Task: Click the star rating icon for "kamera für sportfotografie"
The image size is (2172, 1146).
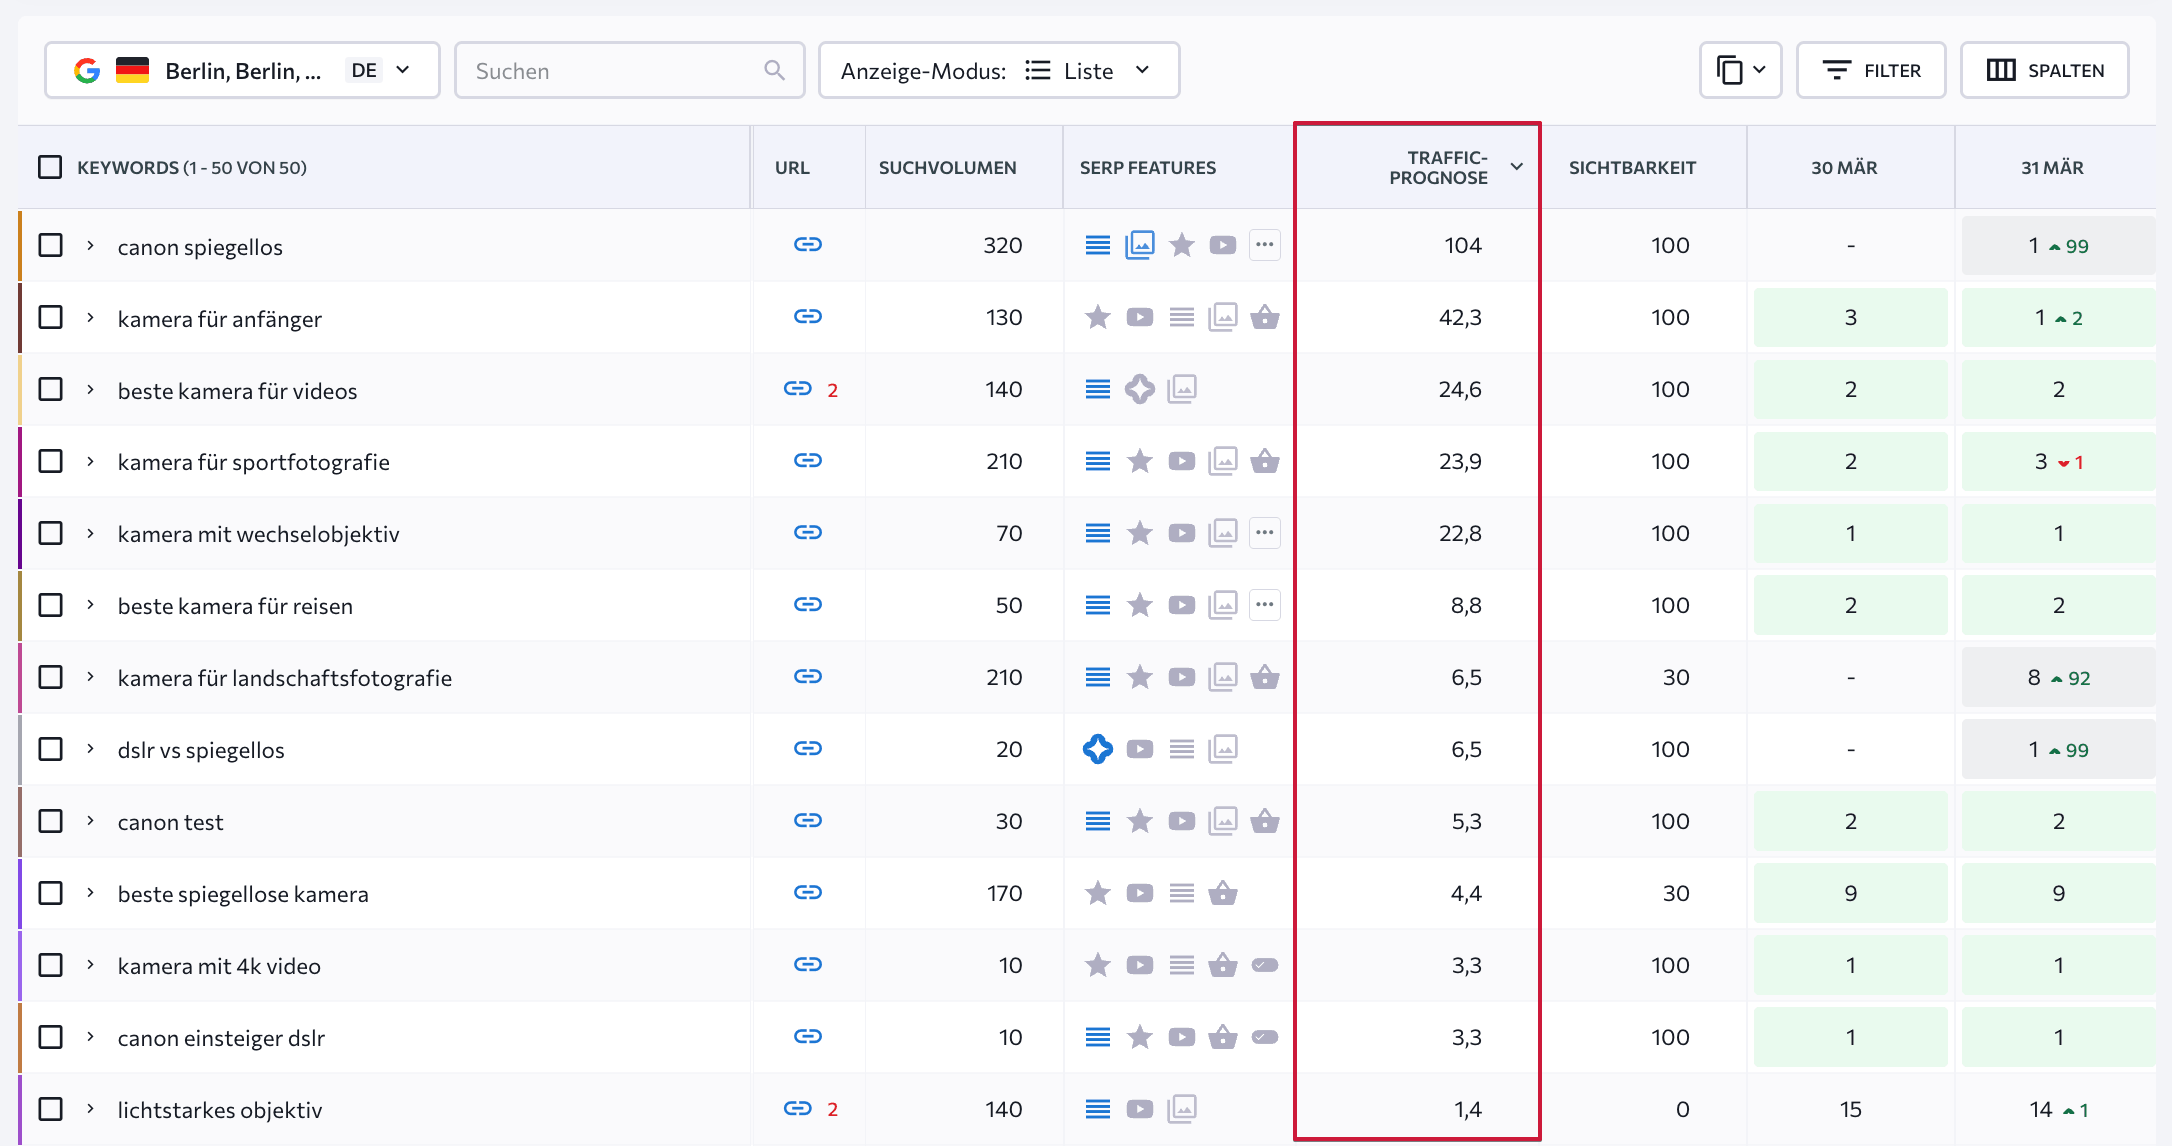Action: tap(1139, 461)
